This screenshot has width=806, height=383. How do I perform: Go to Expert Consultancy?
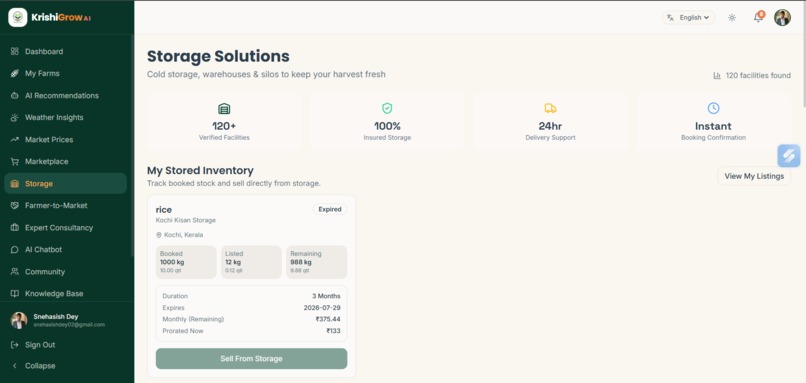pyautogui.click(x=65, y=228)
